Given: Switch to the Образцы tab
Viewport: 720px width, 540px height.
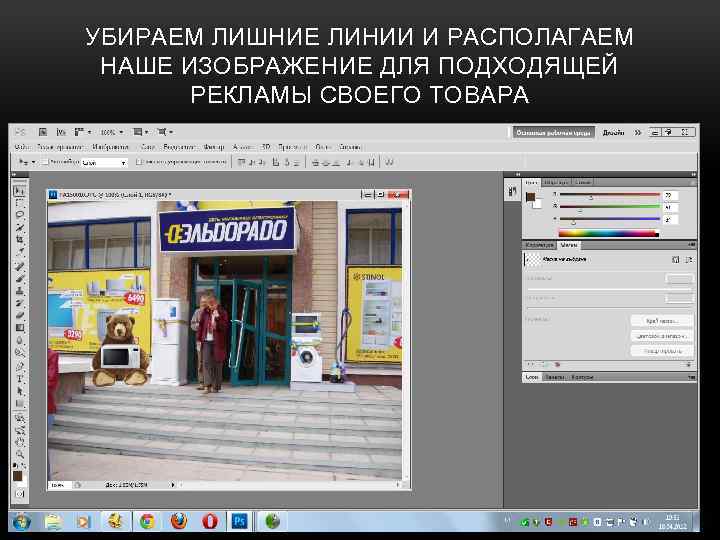Looking at the screenshot, I should [556, 182].
